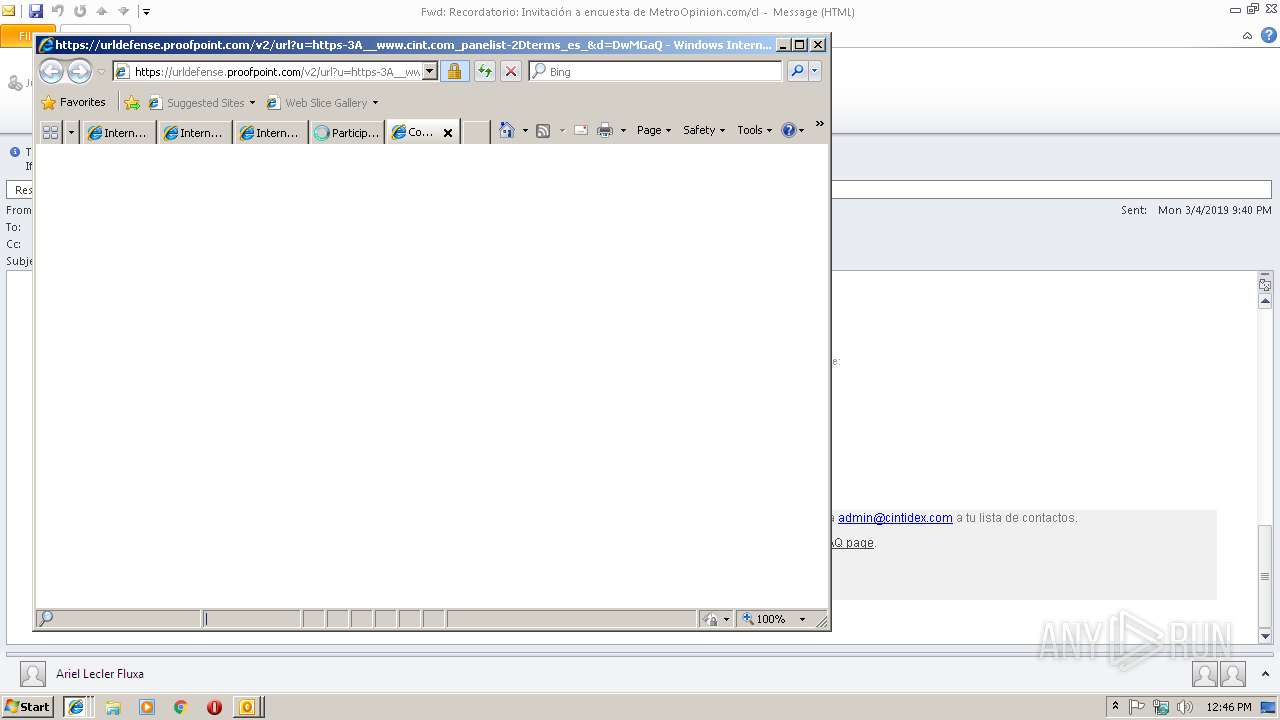Switch to second 'Intern...' tab

pos(195,133)
